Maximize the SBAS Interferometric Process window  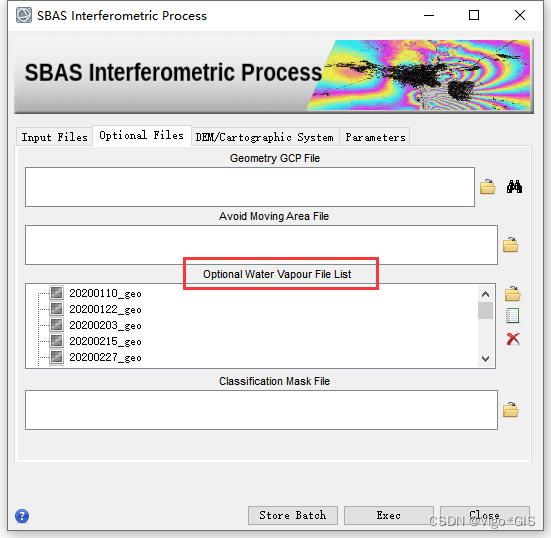click(x=474, y=15)
